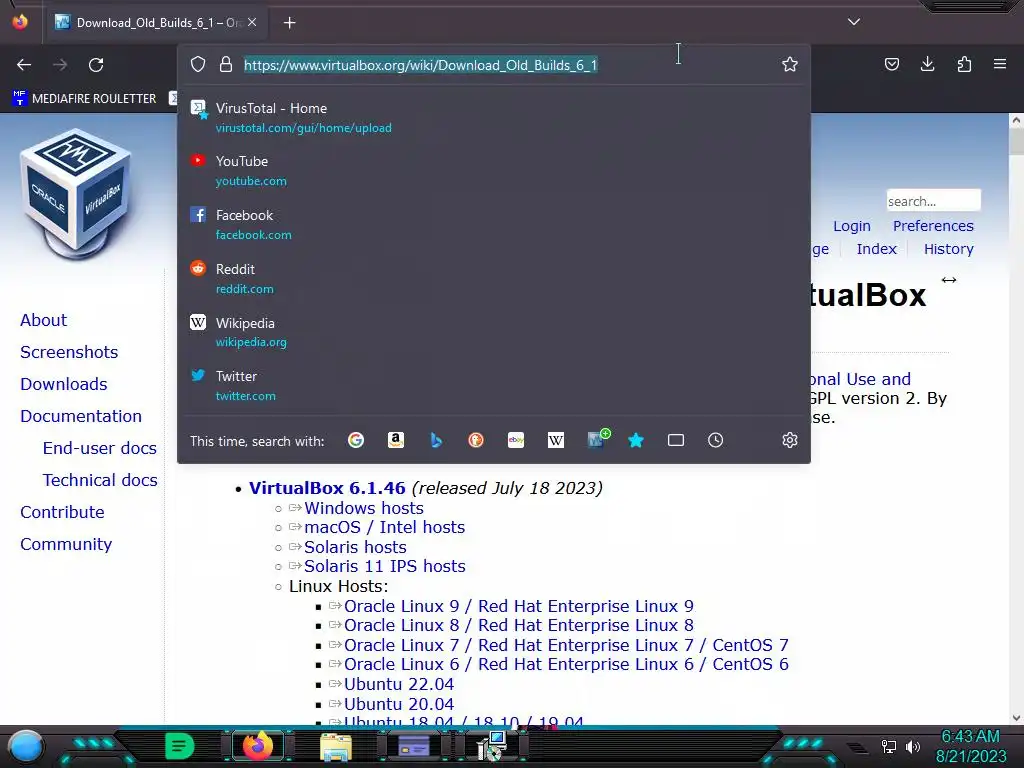Viewport: 1024px width, 768px height.
Task: Reload the current page
Action: 96,65
